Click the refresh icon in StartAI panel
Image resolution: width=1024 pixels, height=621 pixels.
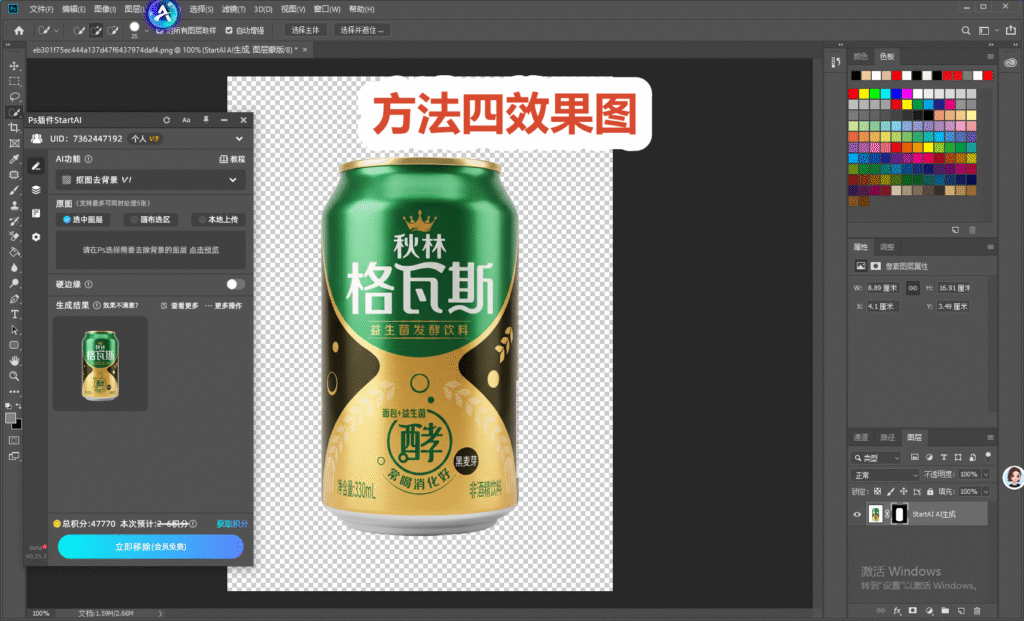pyautogui.click(x=167, y=120)
